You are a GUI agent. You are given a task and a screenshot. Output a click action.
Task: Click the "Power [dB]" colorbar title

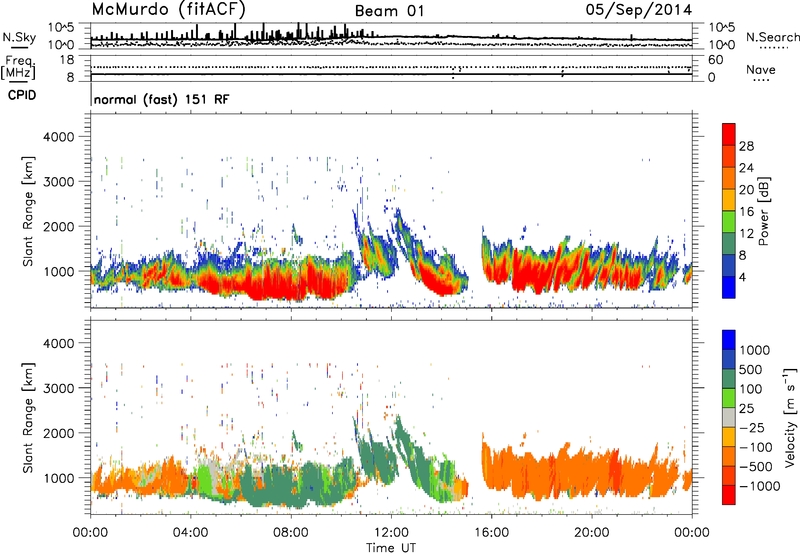tap(763, 211)
